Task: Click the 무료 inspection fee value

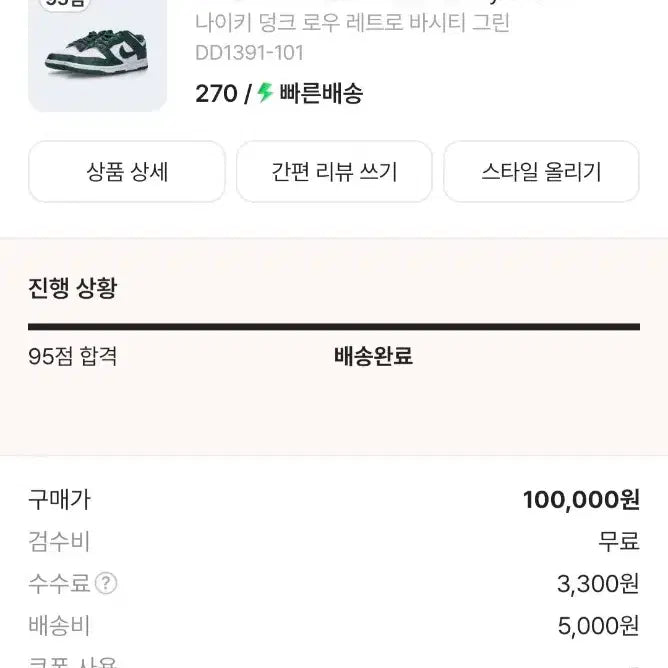Action: coord(618,542)
